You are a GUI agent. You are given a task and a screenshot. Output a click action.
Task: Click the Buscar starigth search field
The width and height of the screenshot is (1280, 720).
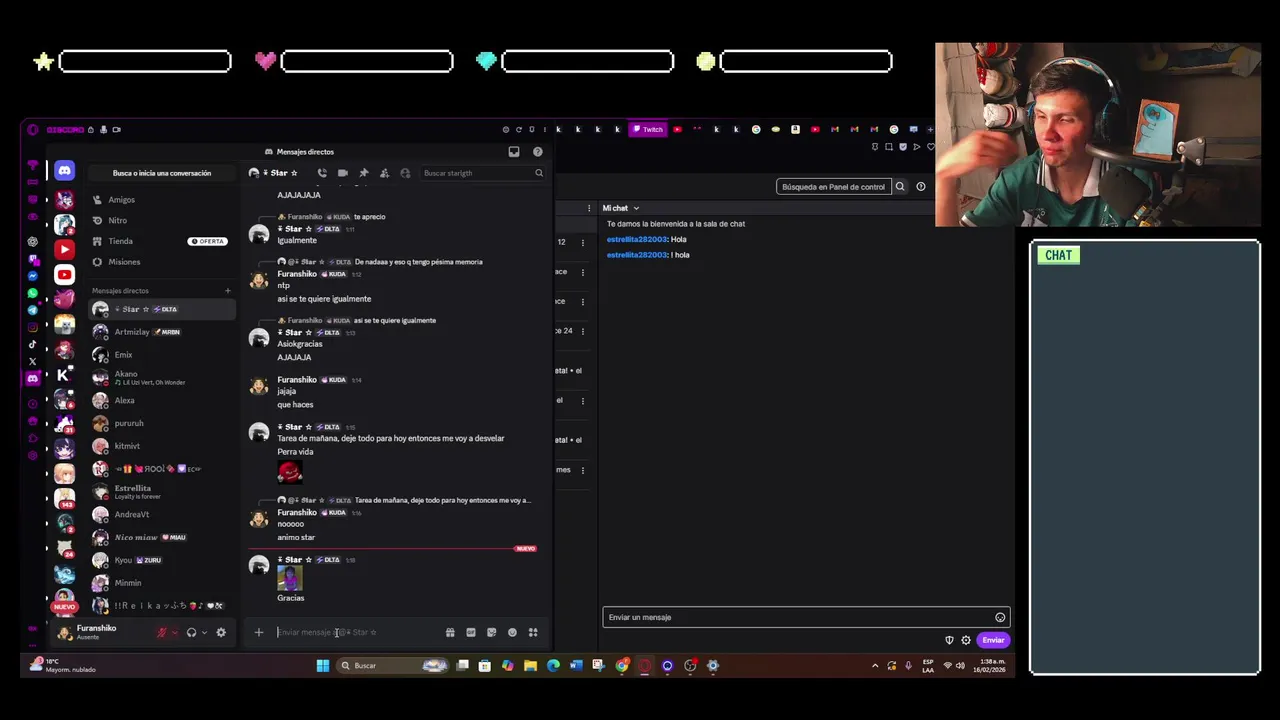coord(482,173)
